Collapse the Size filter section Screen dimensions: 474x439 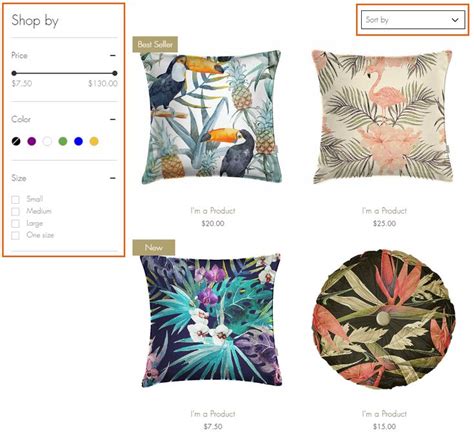(x=113, y=178)
